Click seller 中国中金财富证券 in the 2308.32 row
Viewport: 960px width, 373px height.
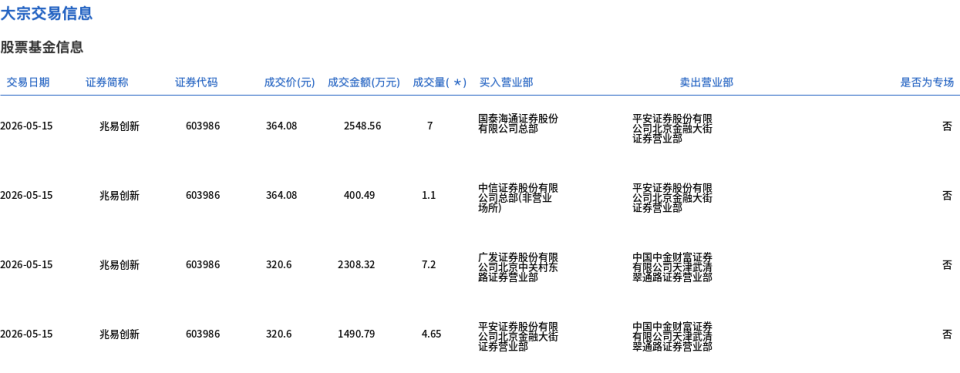672,267
